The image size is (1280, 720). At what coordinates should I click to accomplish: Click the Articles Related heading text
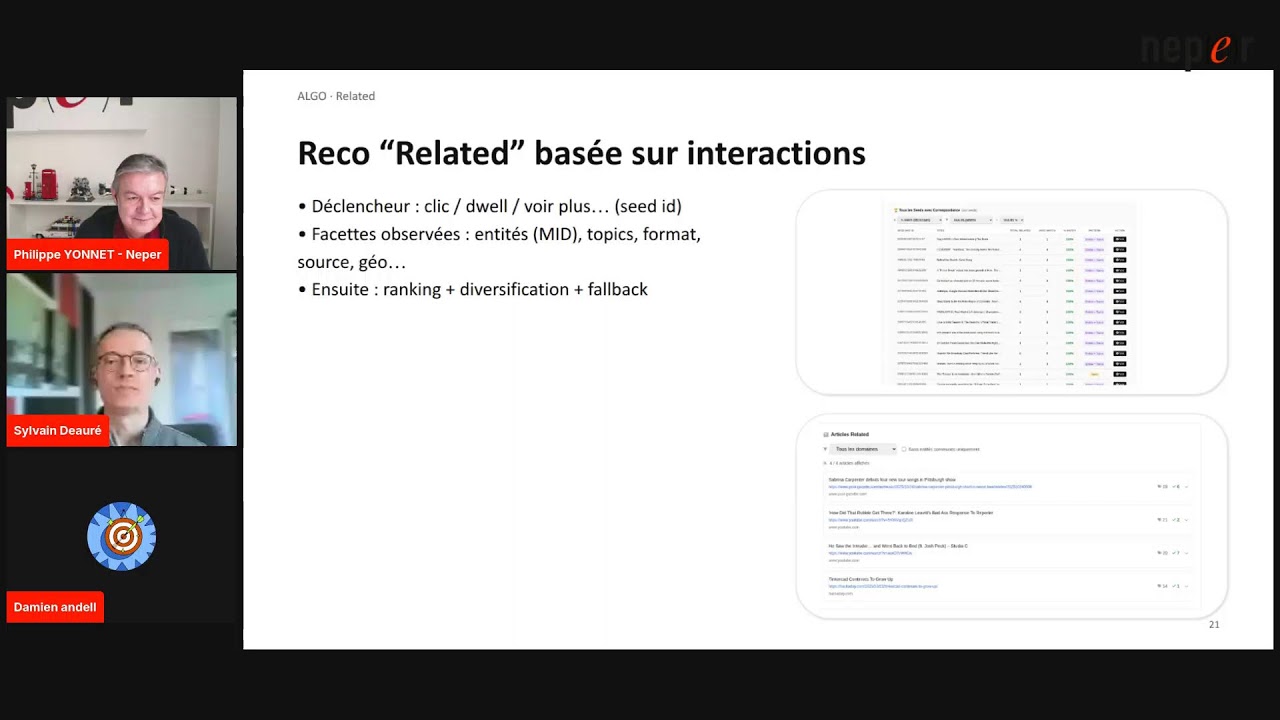pyautogui.click(x=849, y=435)
